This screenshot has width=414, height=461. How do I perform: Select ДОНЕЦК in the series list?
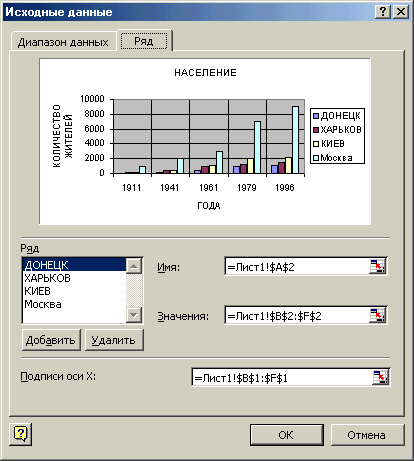(x=74, y=265)
